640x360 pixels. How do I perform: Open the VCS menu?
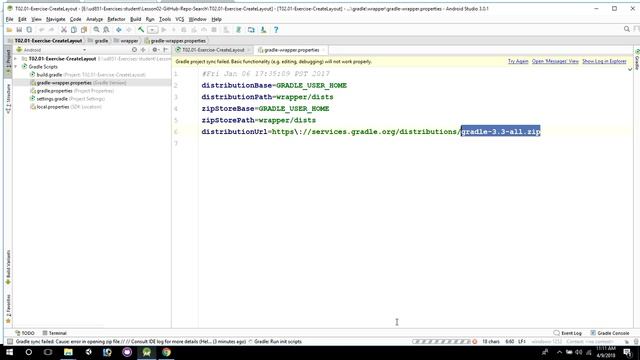(x=180, y=19)
